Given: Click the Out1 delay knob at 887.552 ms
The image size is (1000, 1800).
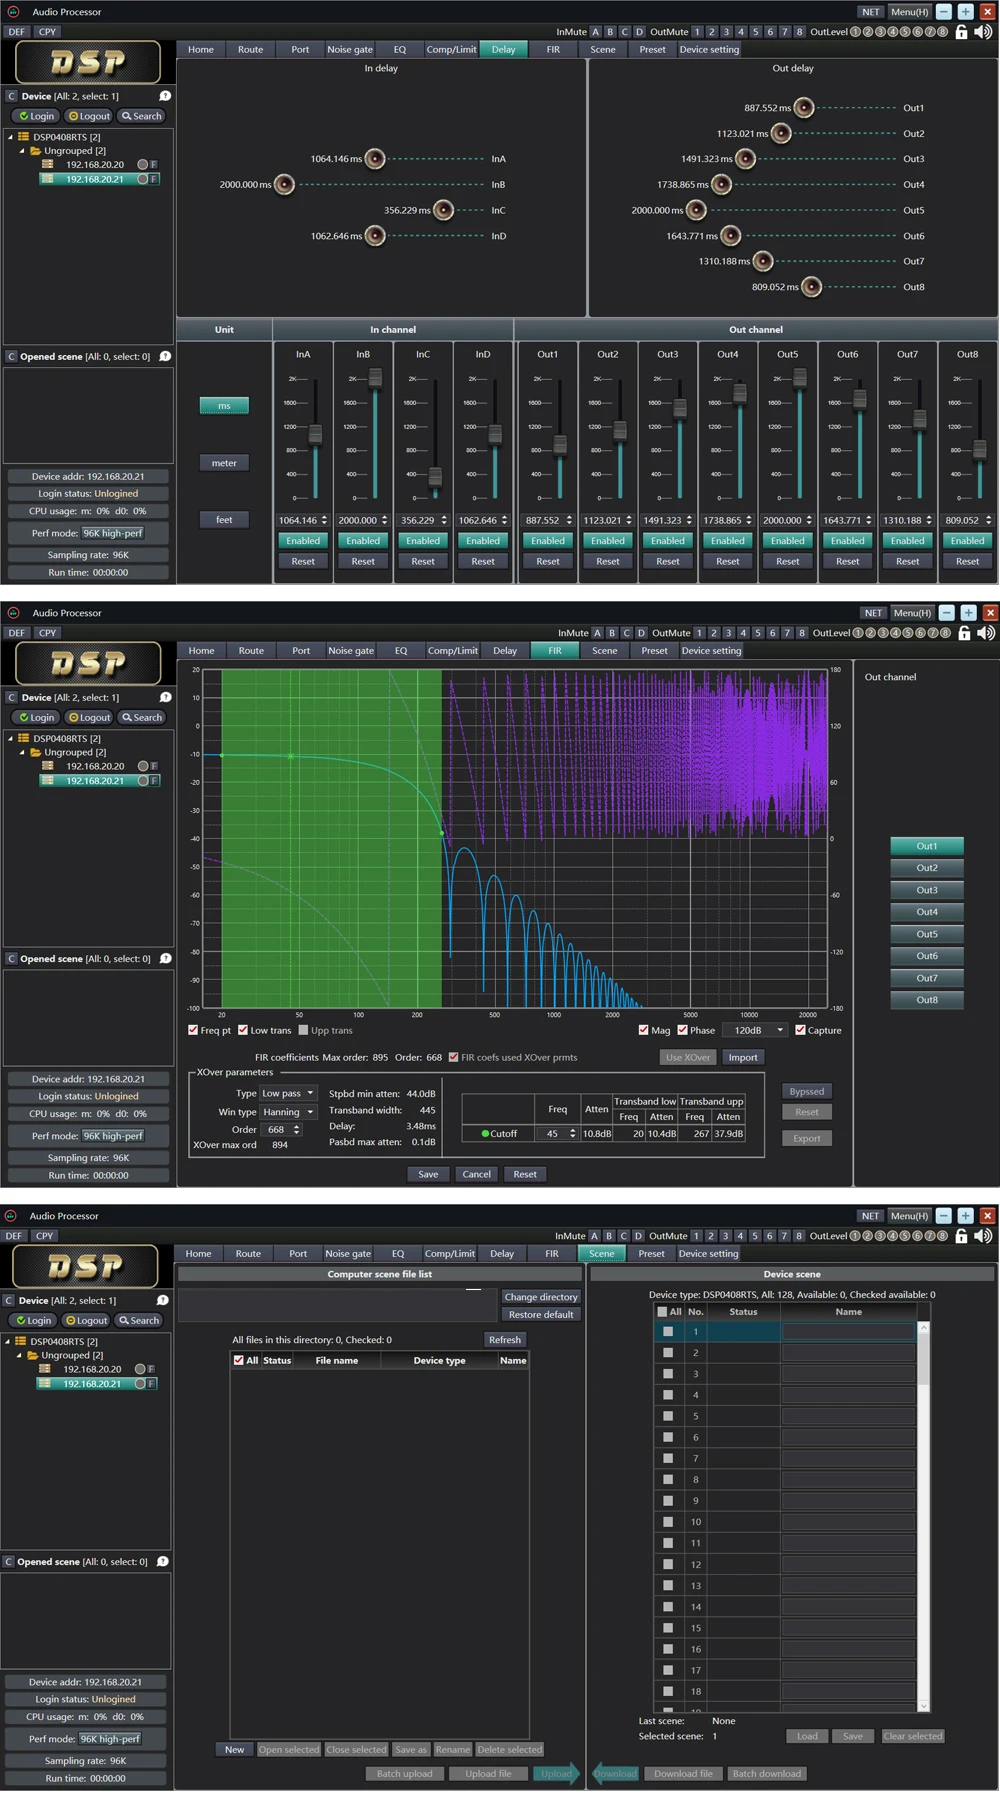Looking at the screenshot, I should (803, 108).
